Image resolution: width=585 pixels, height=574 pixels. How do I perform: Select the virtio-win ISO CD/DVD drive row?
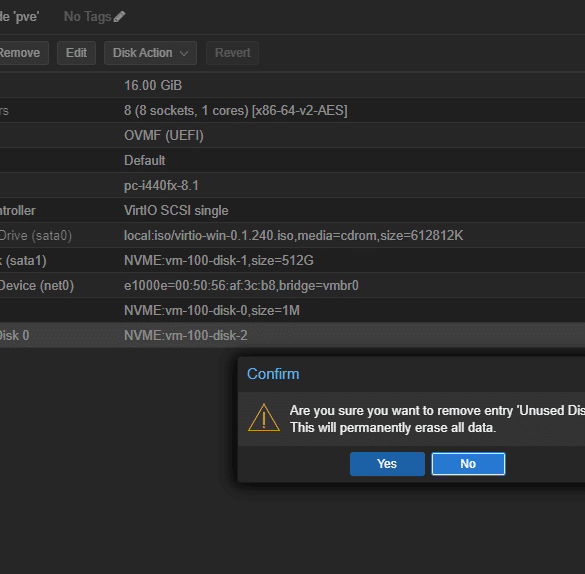point(292,235)
